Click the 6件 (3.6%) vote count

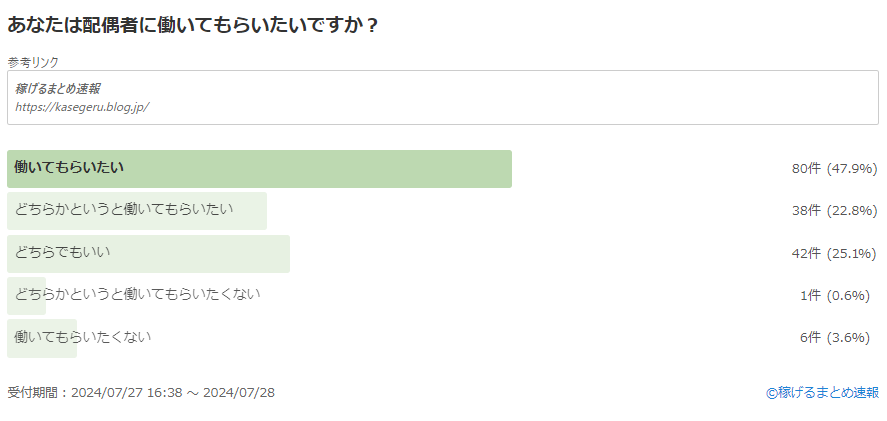[x=834, y=338]
